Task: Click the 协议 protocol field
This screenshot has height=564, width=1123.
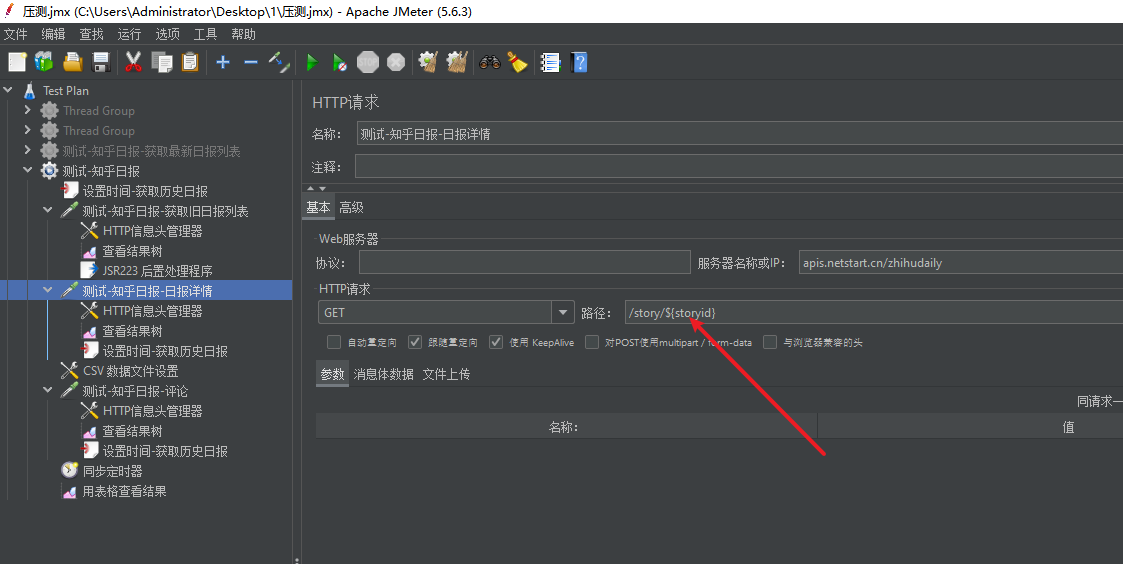Action: point(524,262)
